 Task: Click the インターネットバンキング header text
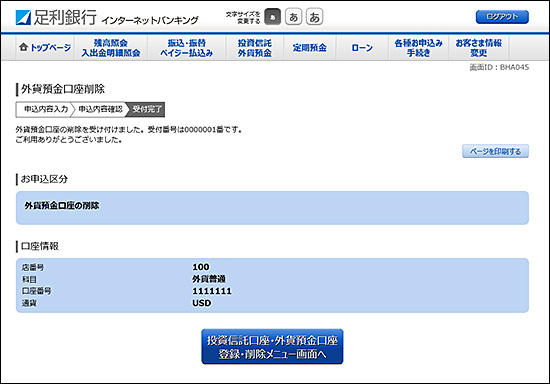click(150, 20)
